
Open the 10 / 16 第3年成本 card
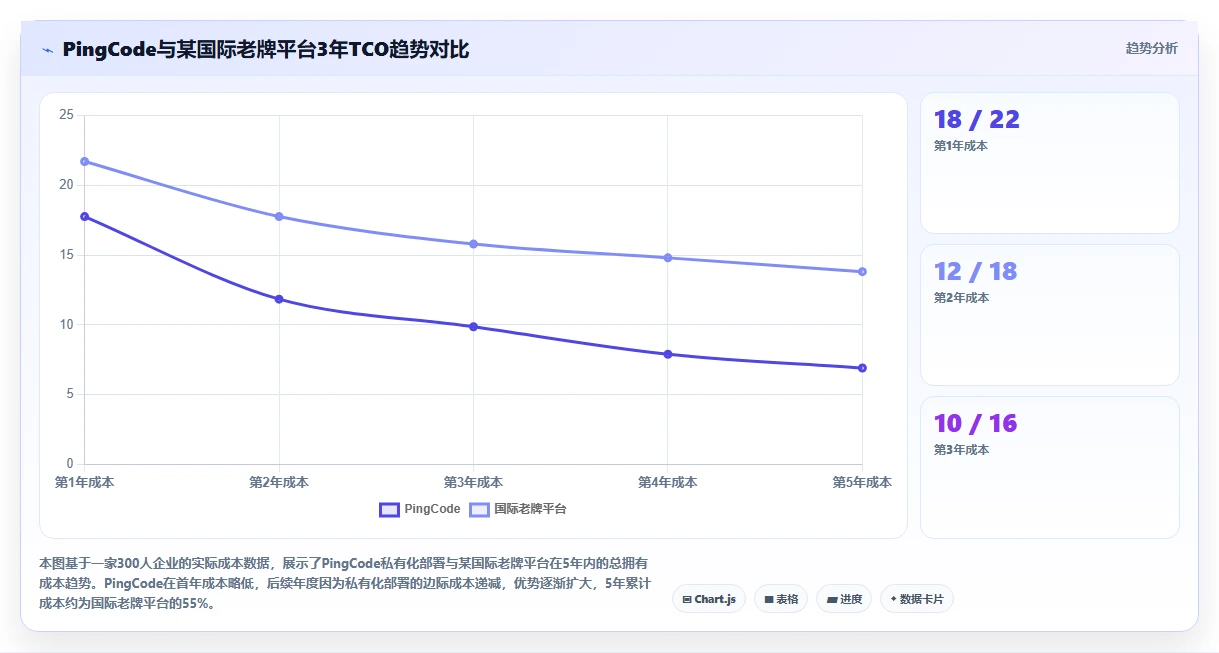pyautogui.click(x=1050, y=467)
